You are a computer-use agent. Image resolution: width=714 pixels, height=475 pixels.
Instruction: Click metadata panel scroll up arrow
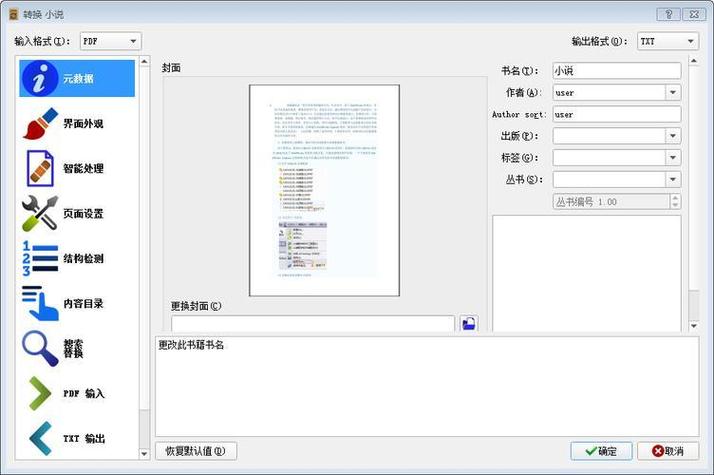(x=694, y=61)
